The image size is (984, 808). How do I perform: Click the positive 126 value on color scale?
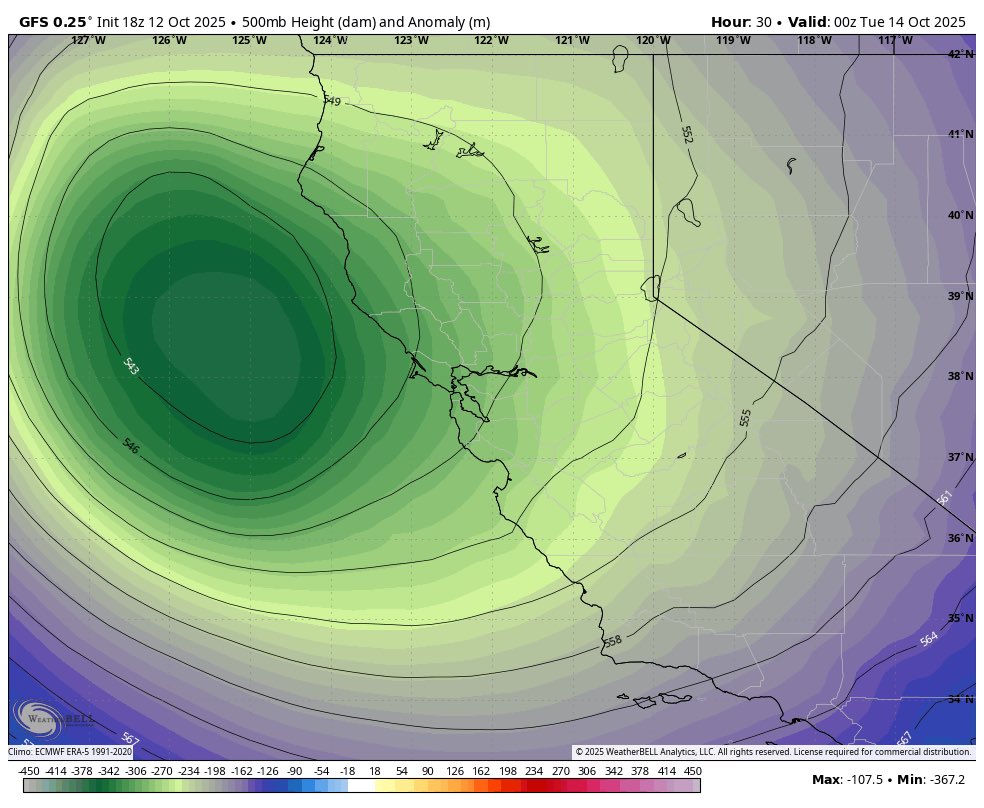(454, 771)
